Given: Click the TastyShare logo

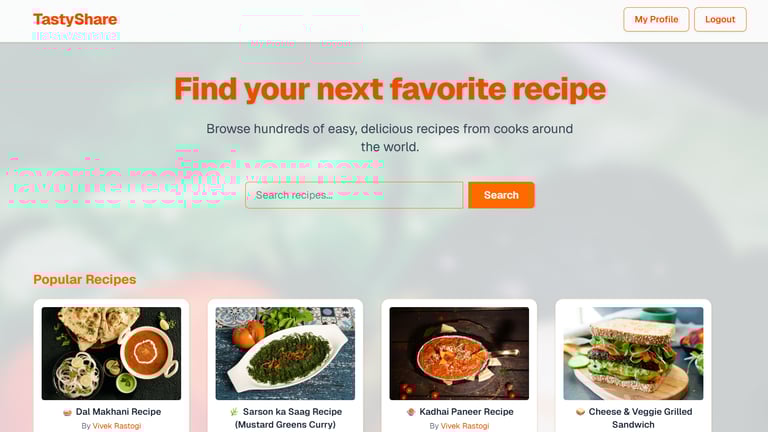Looking at the screenshot, I should click(x=75, y=20).
